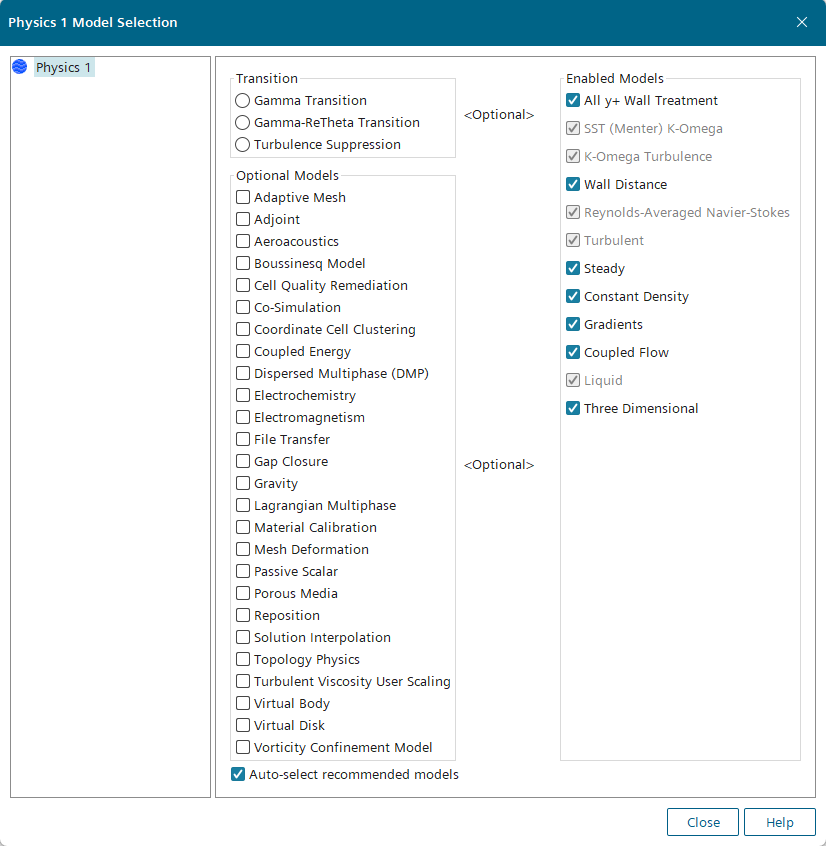Select the Gamma Transition radio button
The width and height of the screenshot is (826, 846).
tap(243, 101)
